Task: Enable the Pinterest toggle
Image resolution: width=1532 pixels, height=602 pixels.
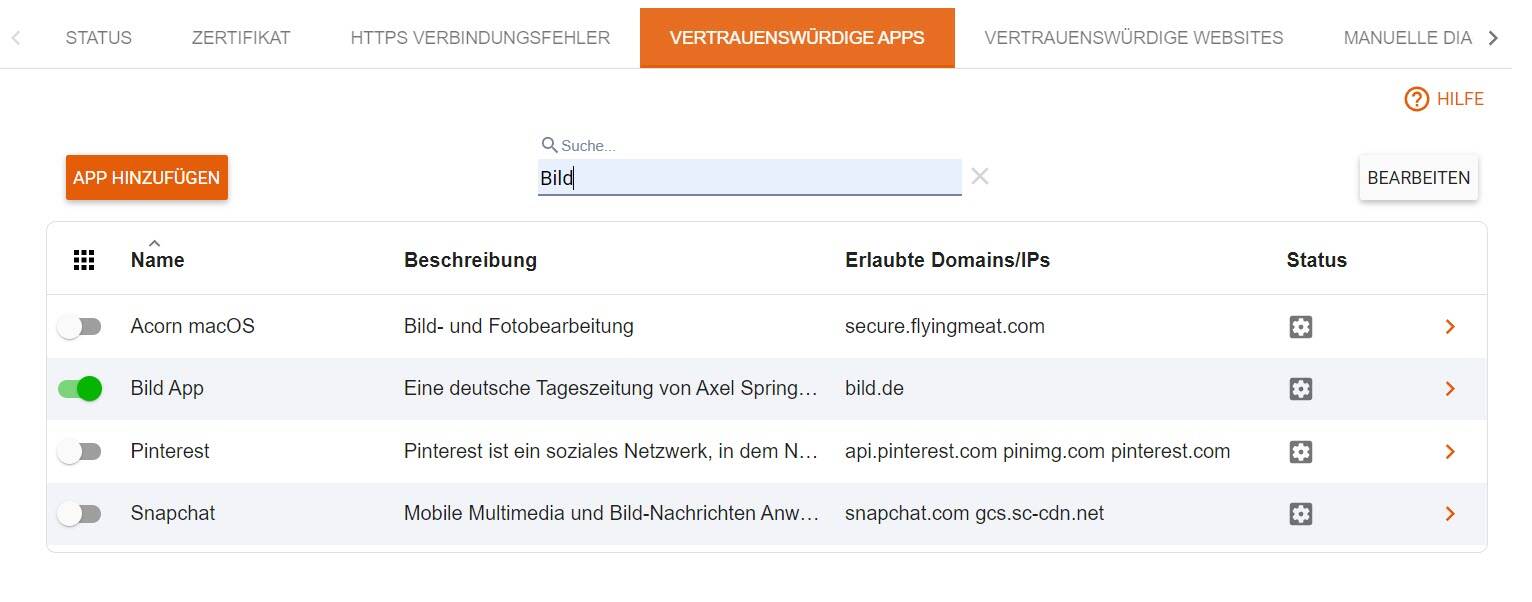Action: [79, 452]
